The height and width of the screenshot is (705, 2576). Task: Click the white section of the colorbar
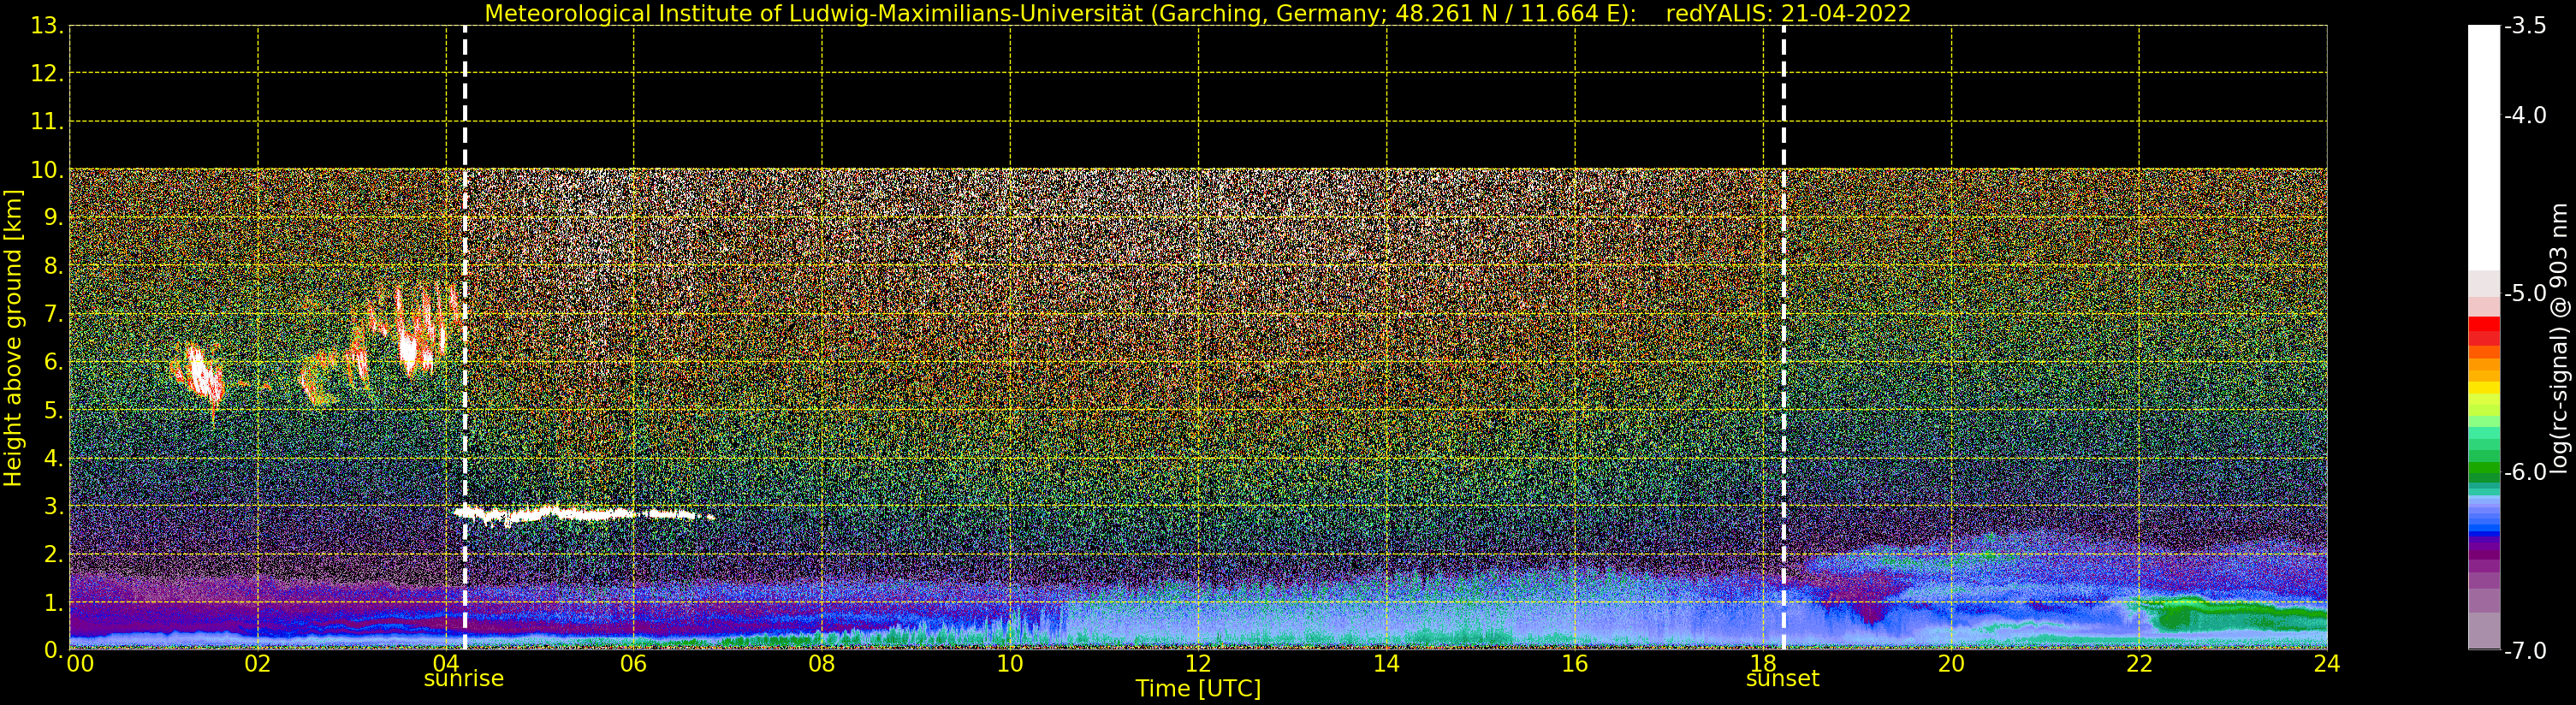2484,148
